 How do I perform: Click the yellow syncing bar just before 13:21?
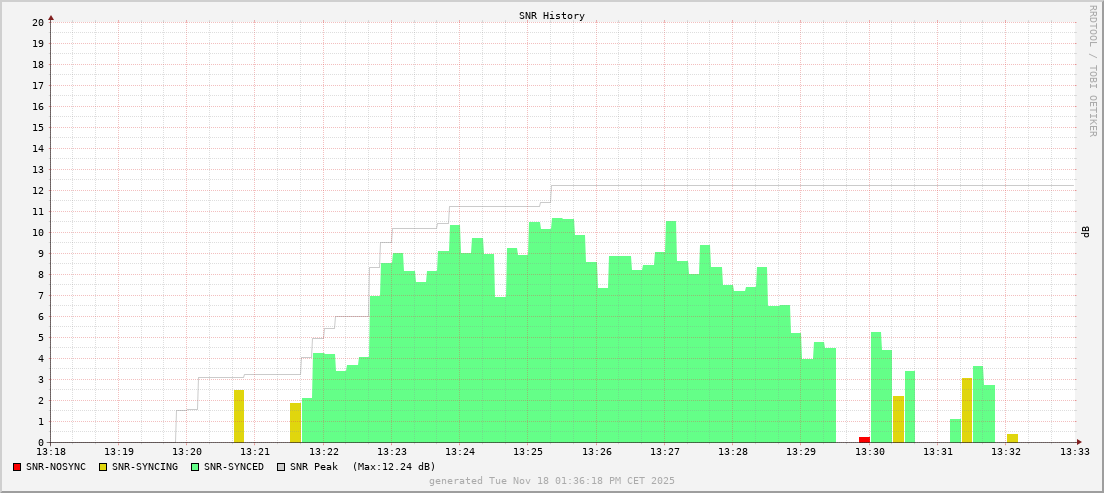(239, 416)
